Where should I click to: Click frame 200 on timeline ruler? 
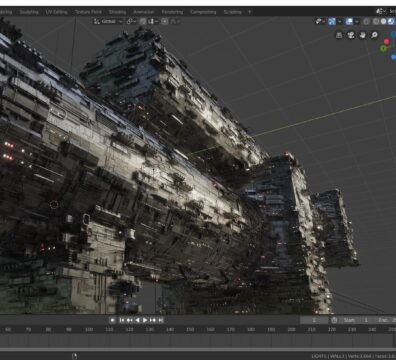291,329
